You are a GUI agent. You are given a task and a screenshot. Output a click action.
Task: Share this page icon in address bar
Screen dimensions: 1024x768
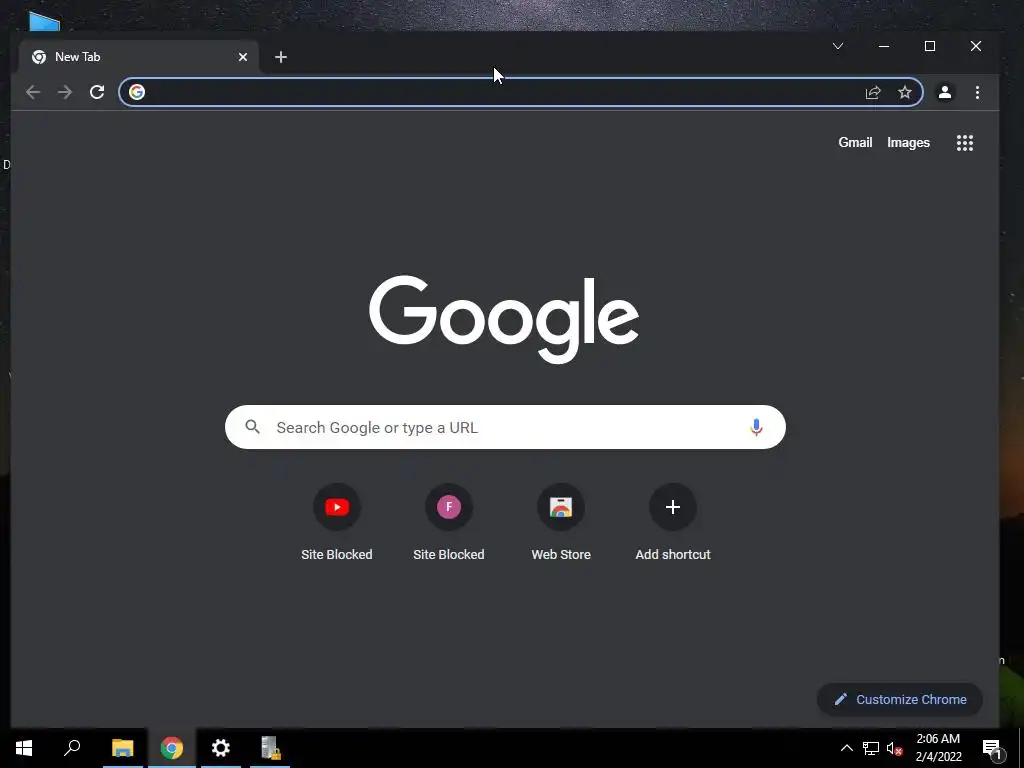(873, 92)
